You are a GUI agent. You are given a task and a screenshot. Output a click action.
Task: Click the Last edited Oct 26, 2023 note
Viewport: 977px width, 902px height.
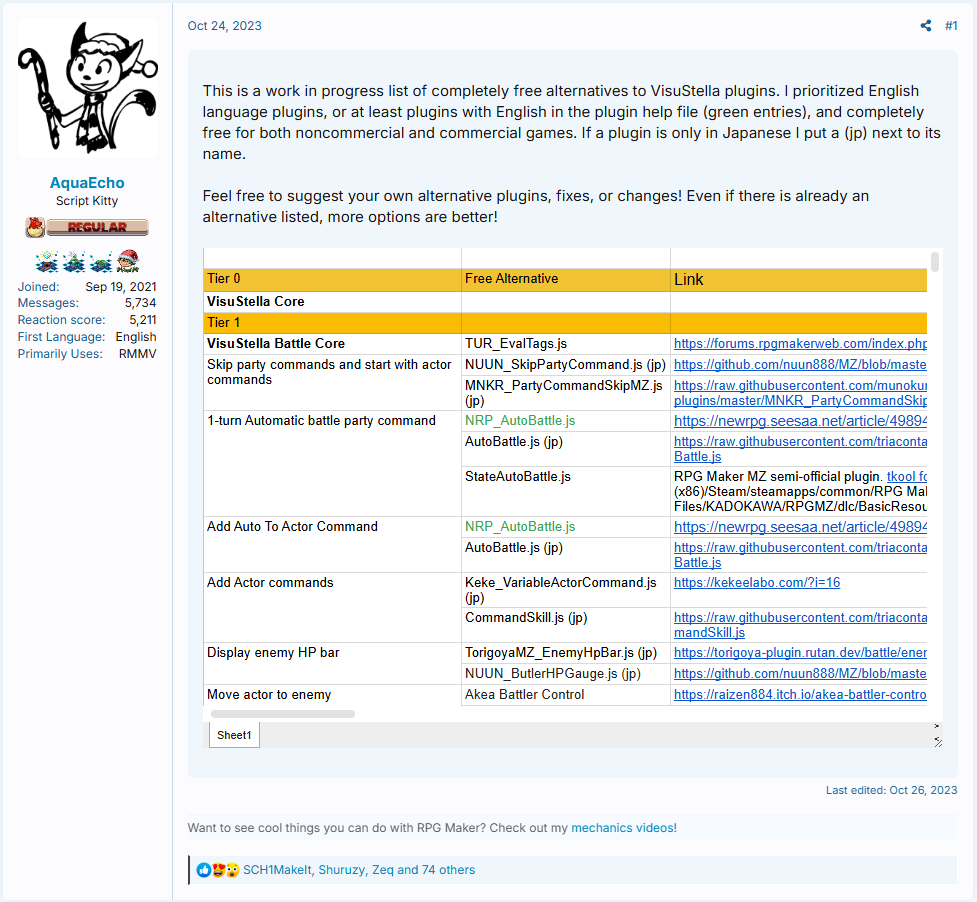[891, 790]
